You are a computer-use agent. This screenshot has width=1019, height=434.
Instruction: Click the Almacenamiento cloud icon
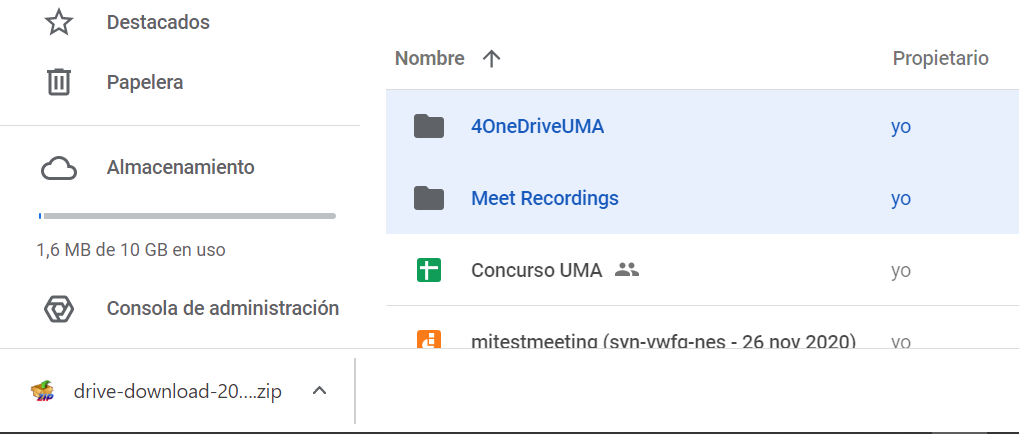tap(58, 168)
